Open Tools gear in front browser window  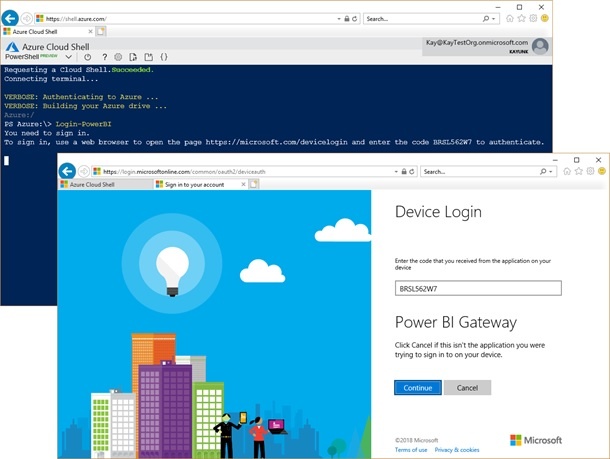click(590, 171)
